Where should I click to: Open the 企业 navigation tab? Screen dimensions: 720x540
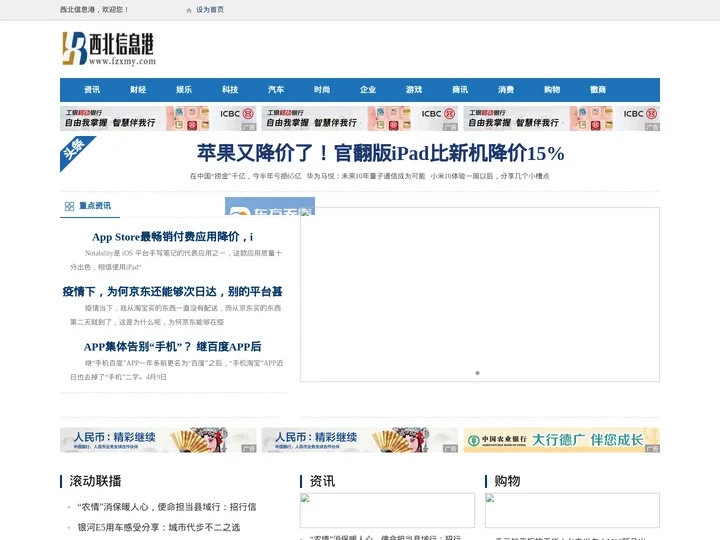pos(368,90)
